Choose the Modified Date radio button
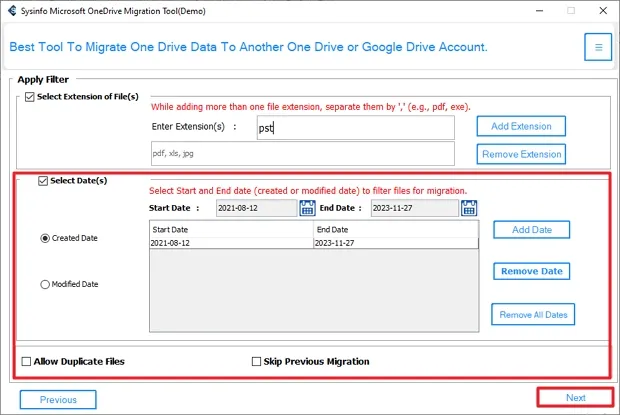The image size is (620, 415). [45, 284]
